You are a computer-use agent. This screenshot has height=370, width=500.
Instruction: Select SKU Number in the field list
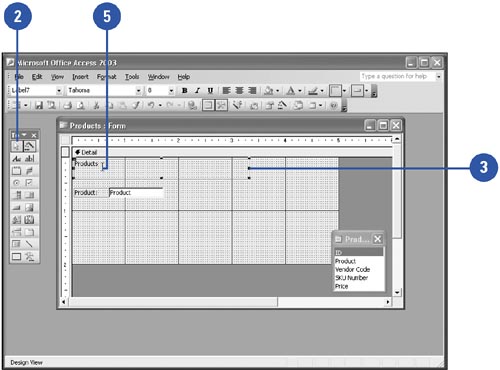[x=359, y=278]
